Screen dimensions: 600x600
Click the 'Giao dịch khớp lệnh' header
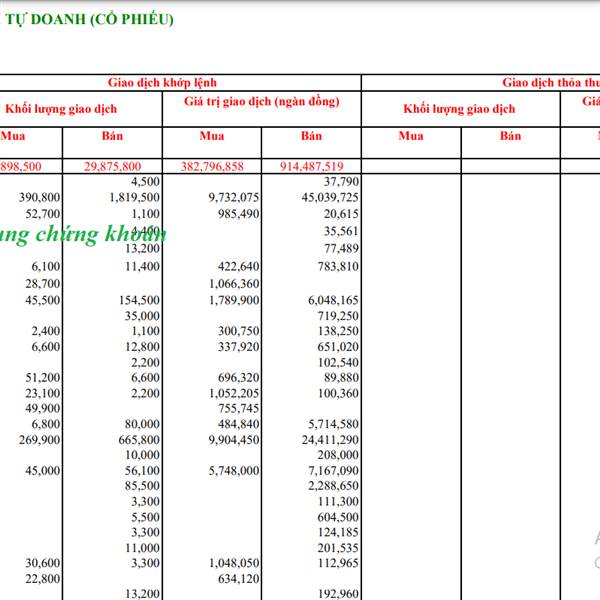point(162,83)
